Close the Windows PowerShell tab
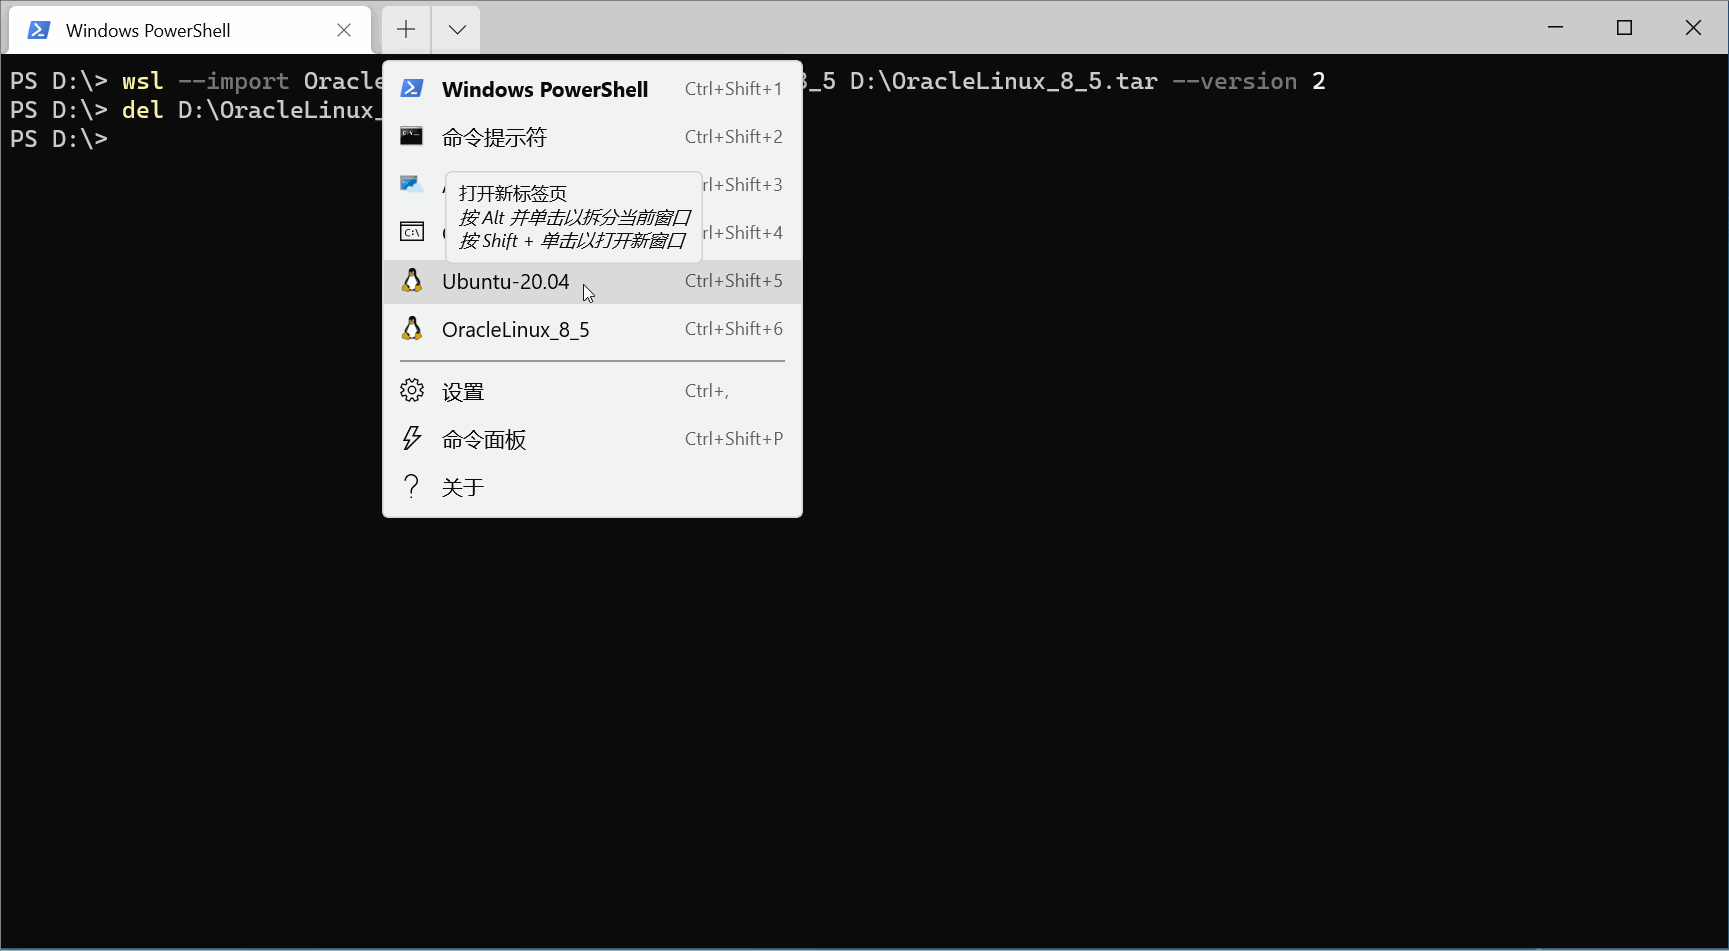Screen dimensions: 1729x951 tap(344, 29)
